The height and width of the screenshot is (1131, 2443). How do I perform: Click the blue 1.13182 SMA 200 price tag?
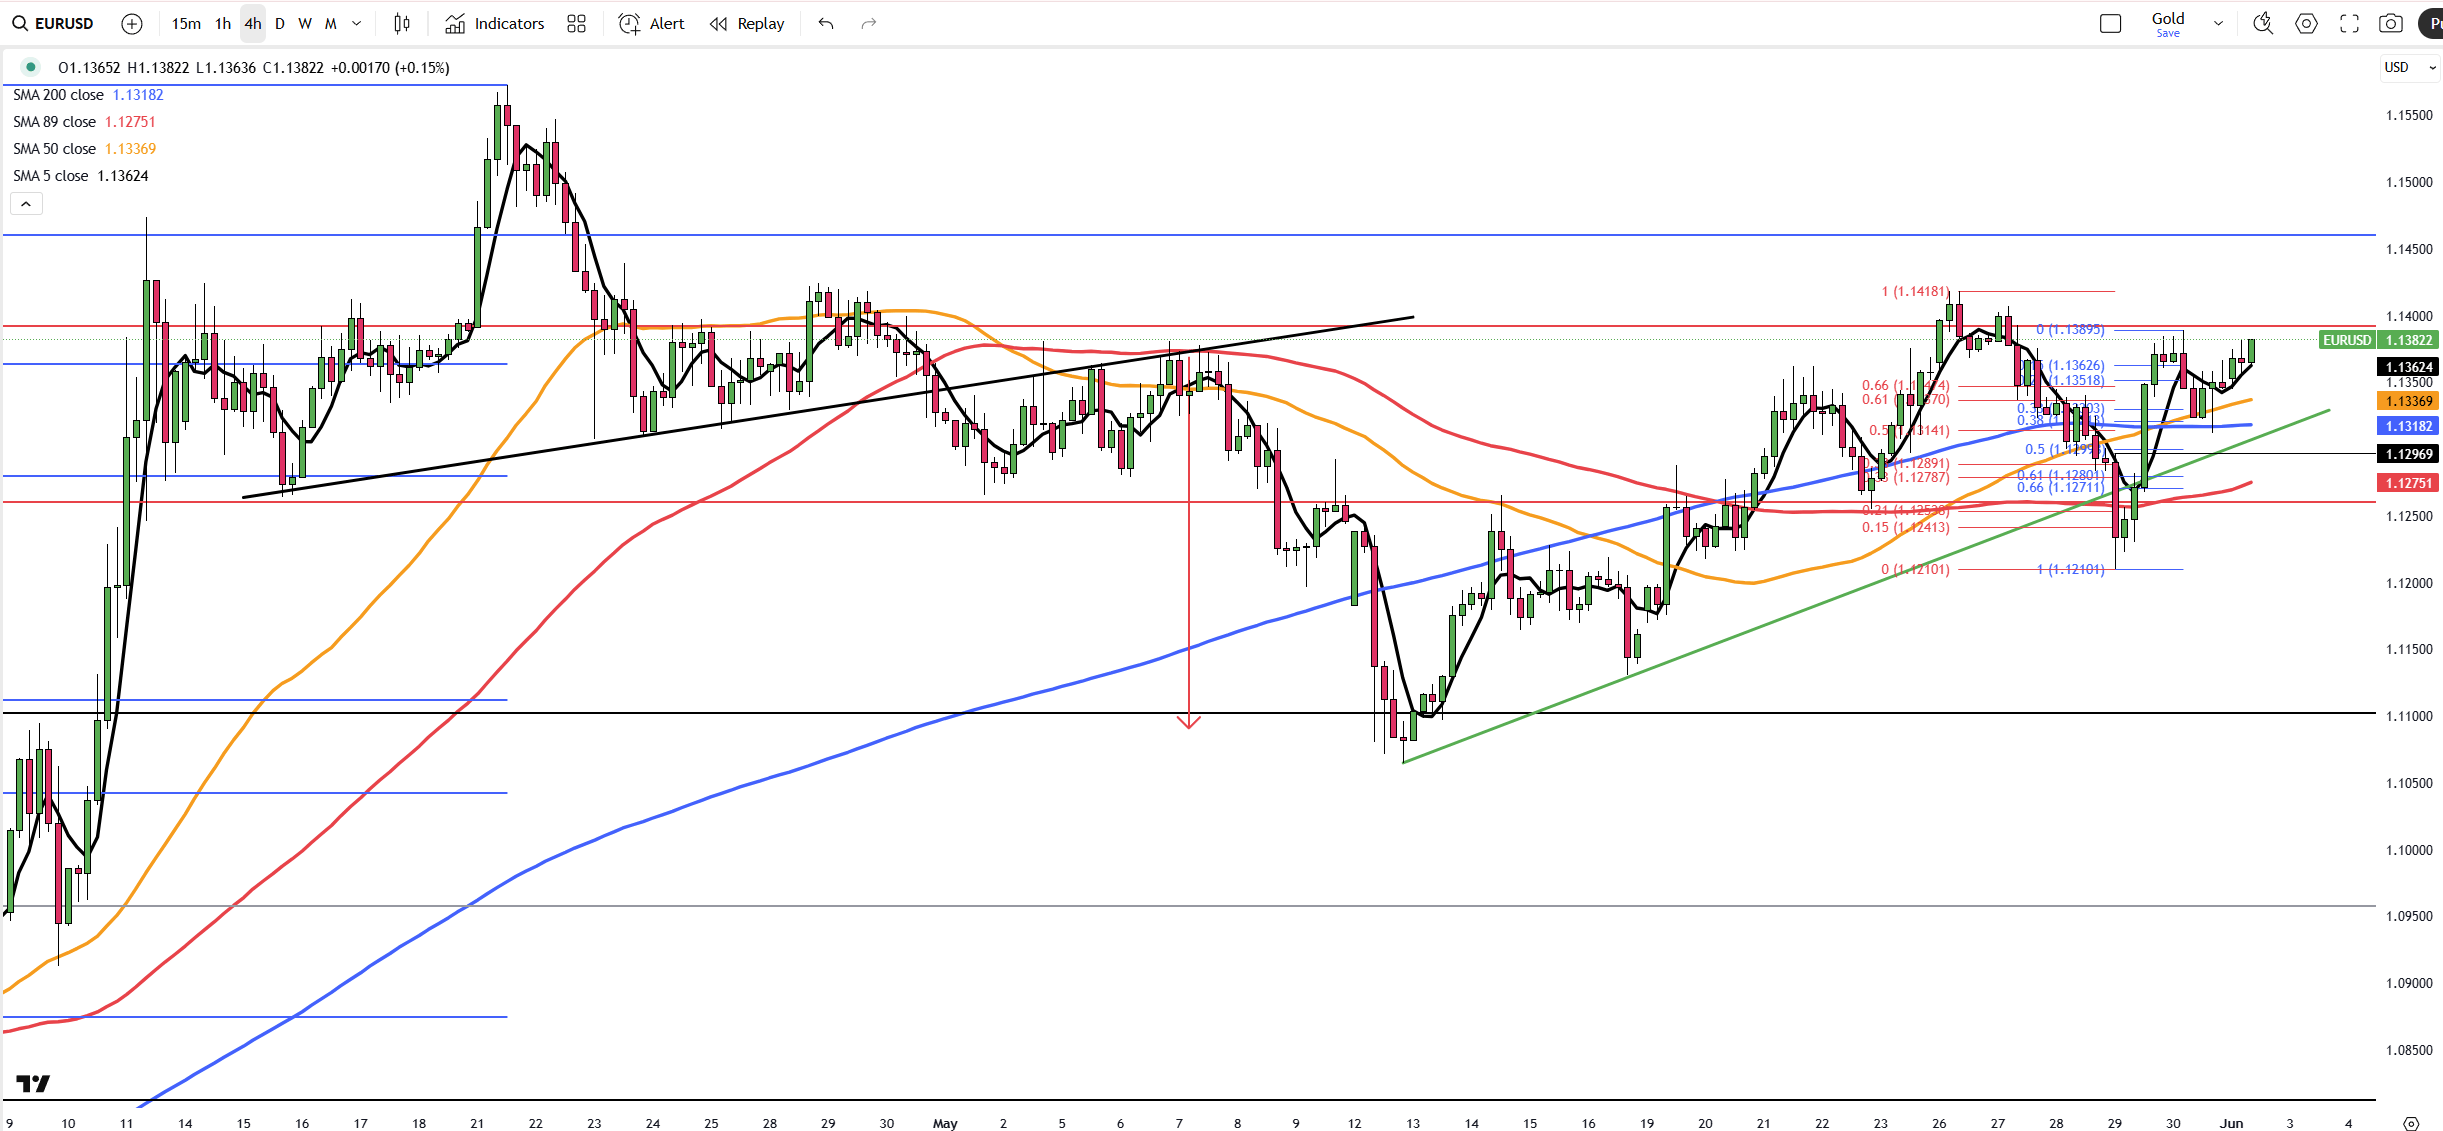coord(2408,426)
